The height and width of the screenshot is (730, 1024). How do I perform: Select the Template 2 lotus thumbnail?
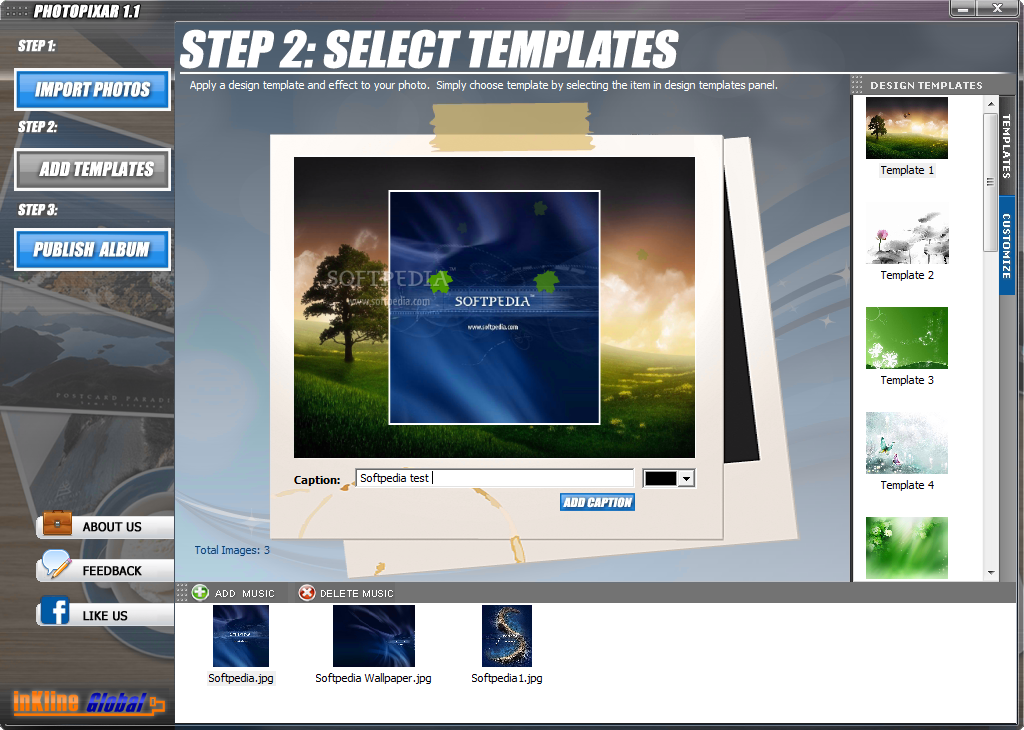906,233
